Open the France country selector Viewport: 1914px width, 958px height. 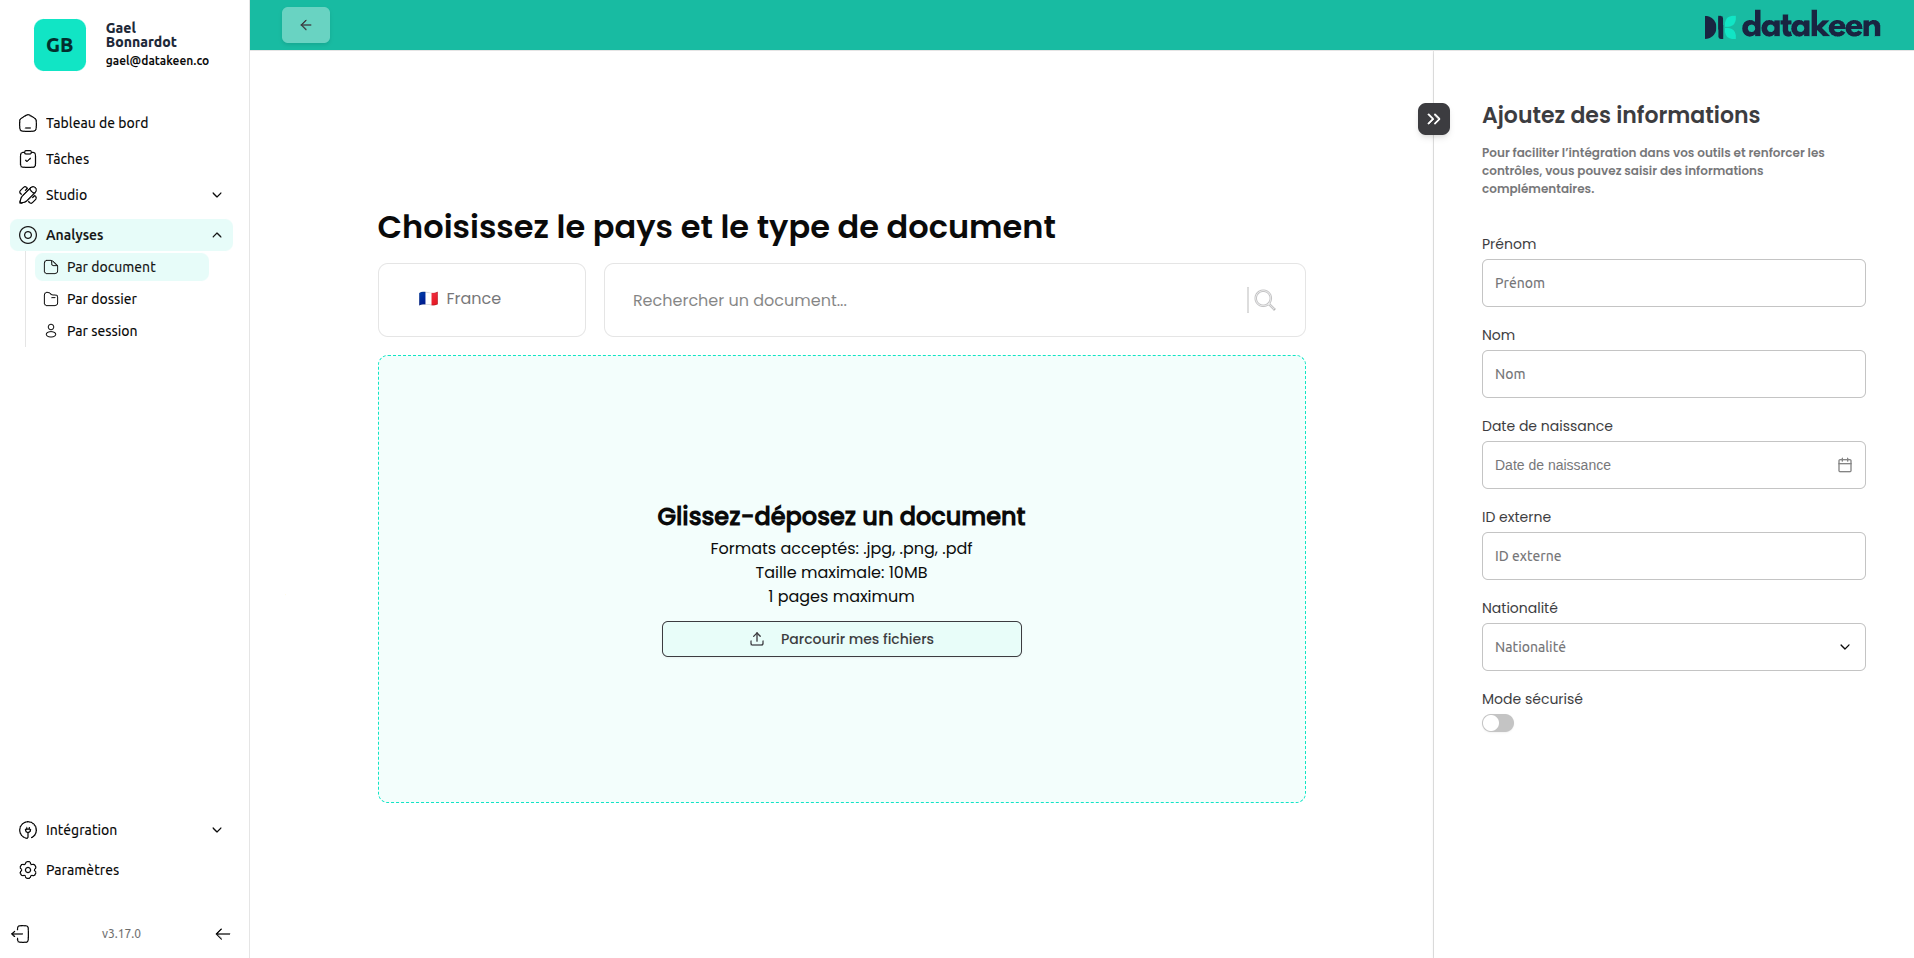coord(481,299)
